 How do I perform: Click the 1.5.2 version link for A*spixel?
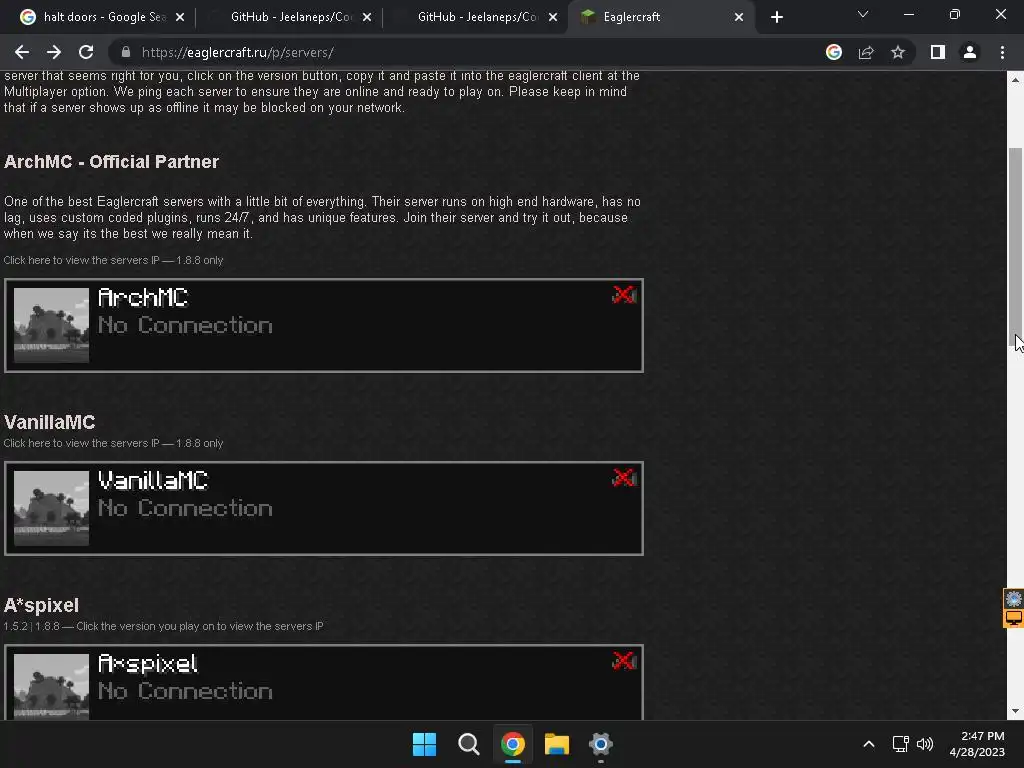tap(16, 626)
